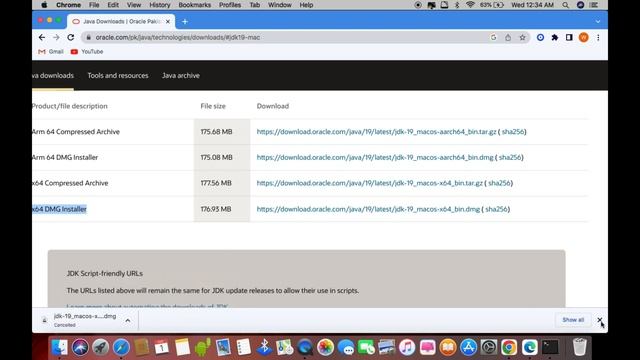
Task: Open the Window menu
Action: click(x=280, y=5)
